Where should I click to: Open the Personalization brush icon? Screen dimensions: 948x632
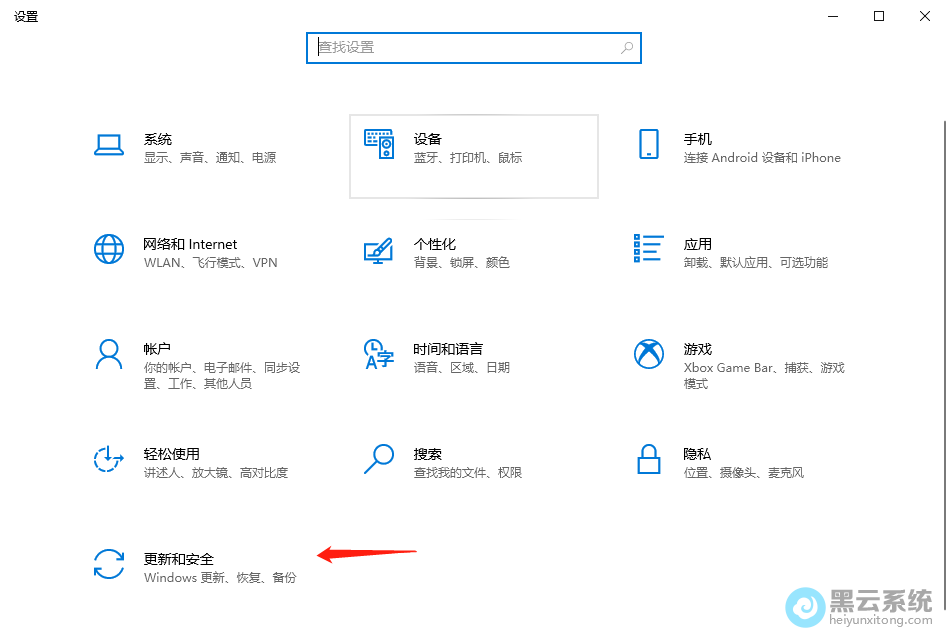coord(378,250)
